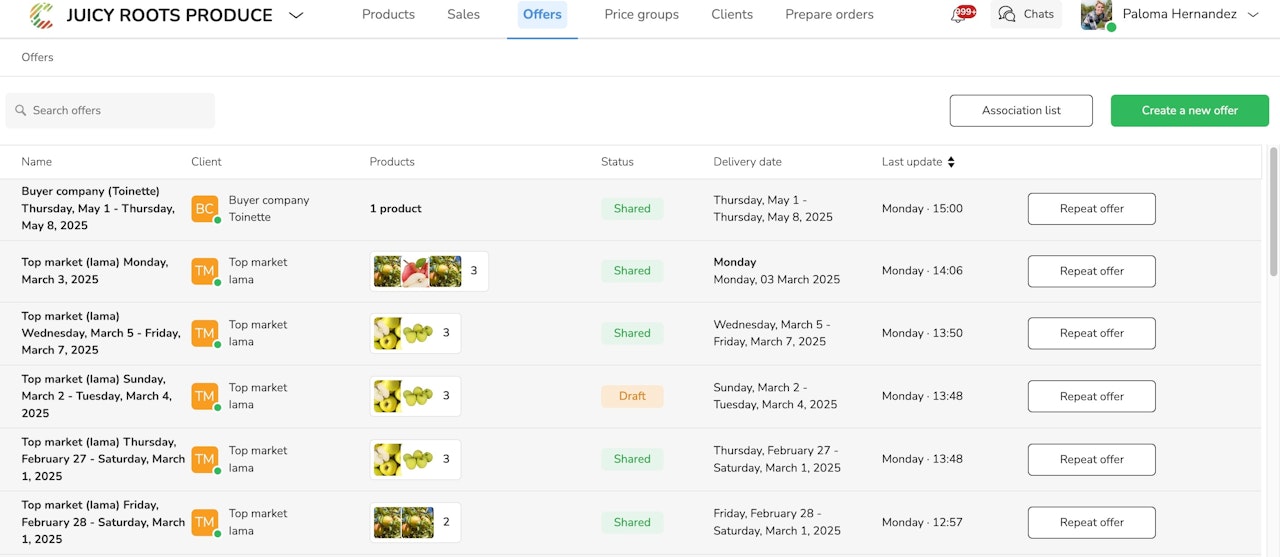Click the Juicy Roots Produce logo icon
The width and height of the screenshot is (1280, 557).
pyautogui.click(x=41, y=15)
